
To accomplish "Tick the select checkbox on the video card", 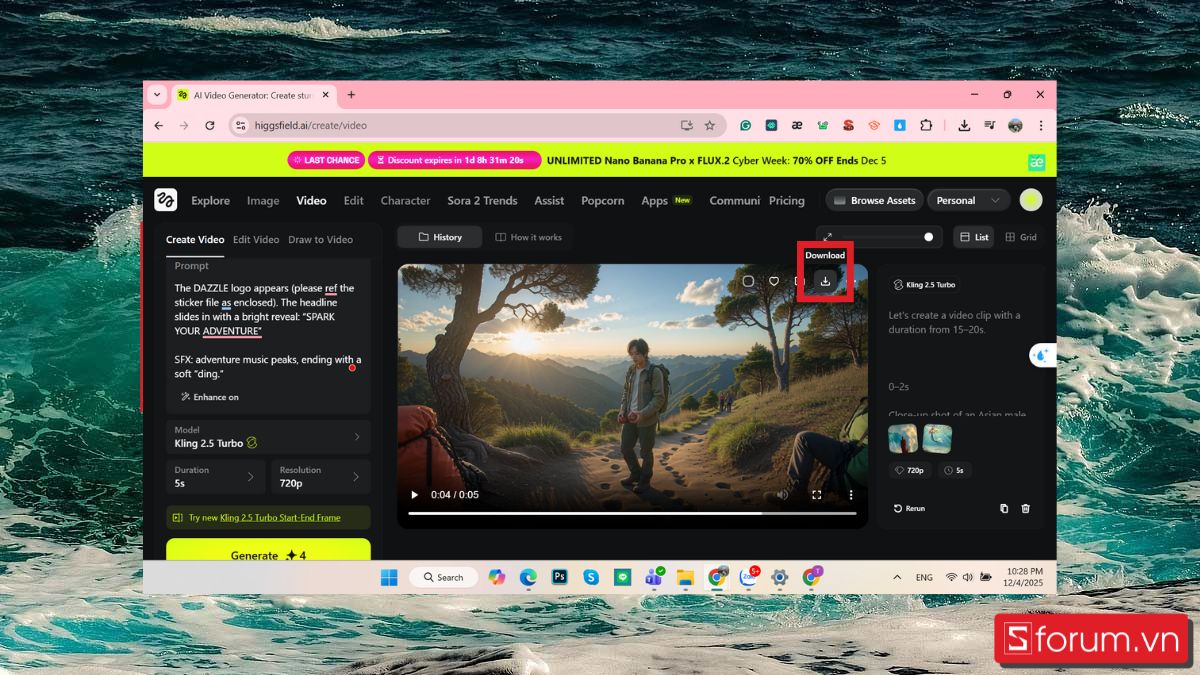I will [748, 281].
